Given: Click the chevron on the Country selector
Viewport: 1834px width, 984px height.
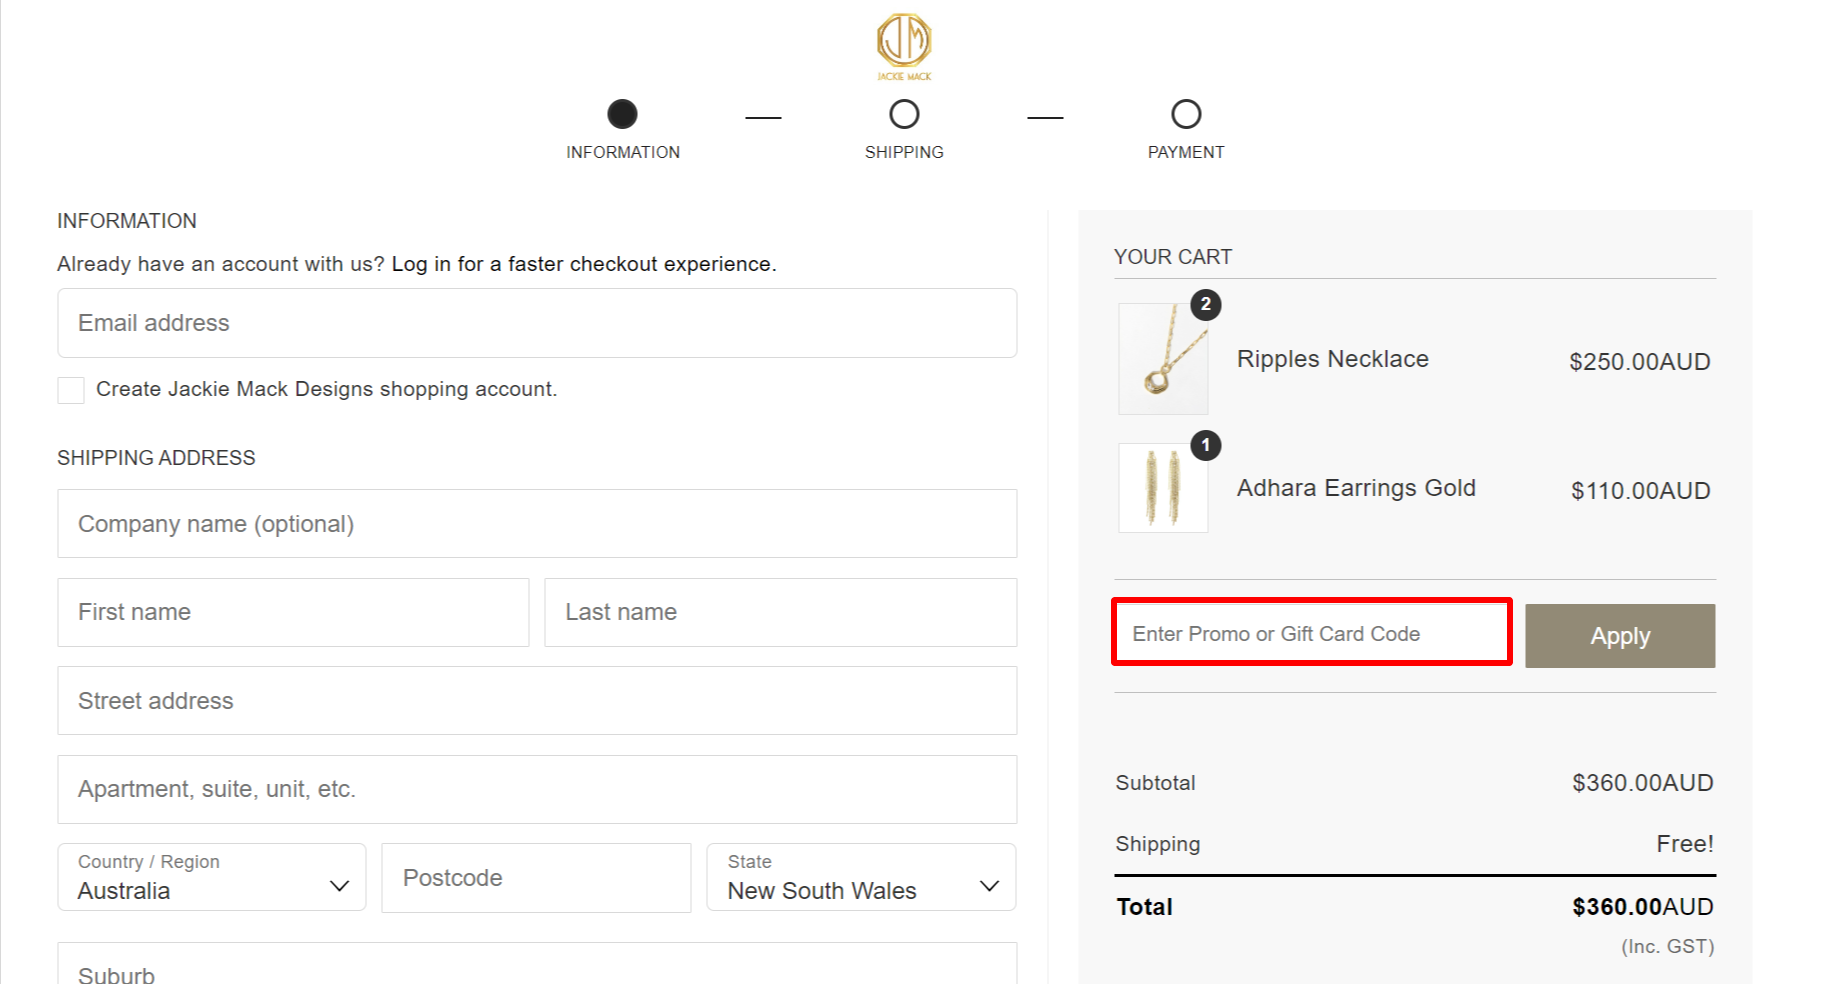Looking at the screenshot, I should point(339,884).
